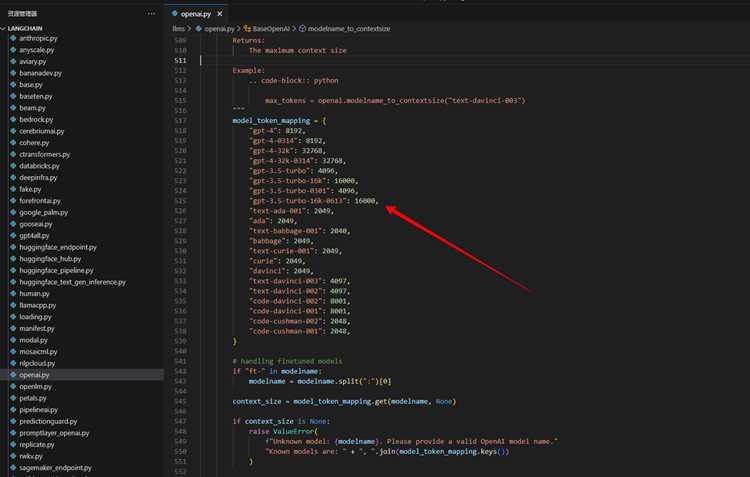Open bedrock.py file

36,120
